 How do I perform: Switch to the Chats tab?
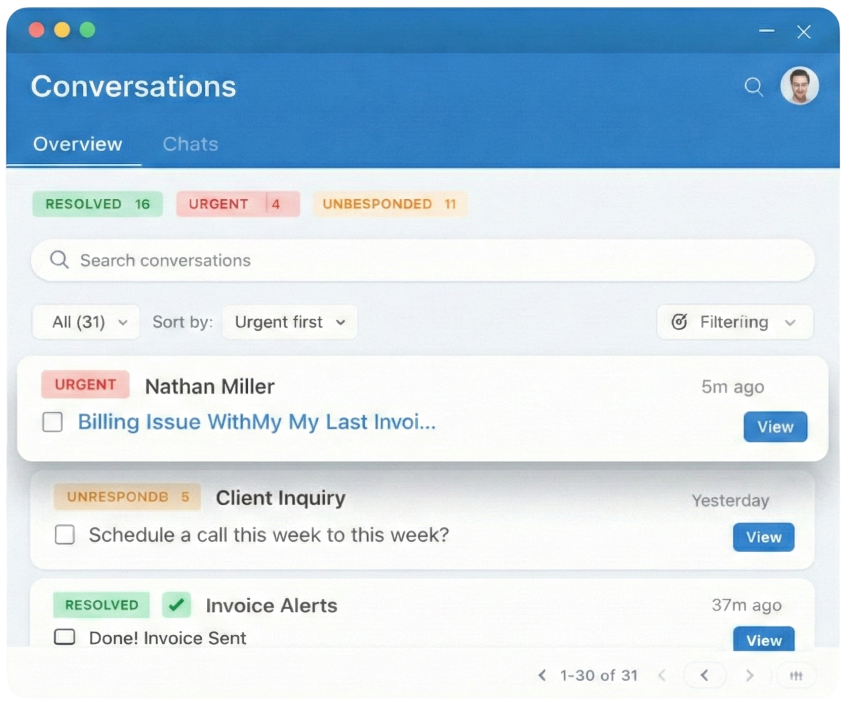[190, 144]
